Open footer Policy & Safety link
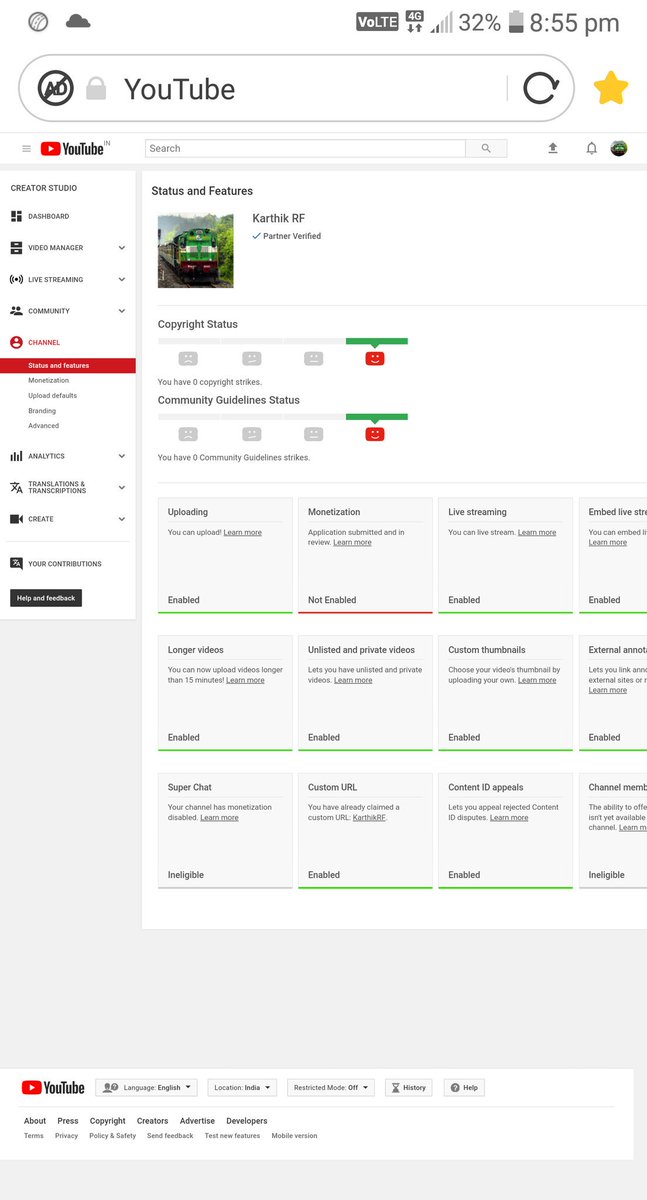 112,1136
